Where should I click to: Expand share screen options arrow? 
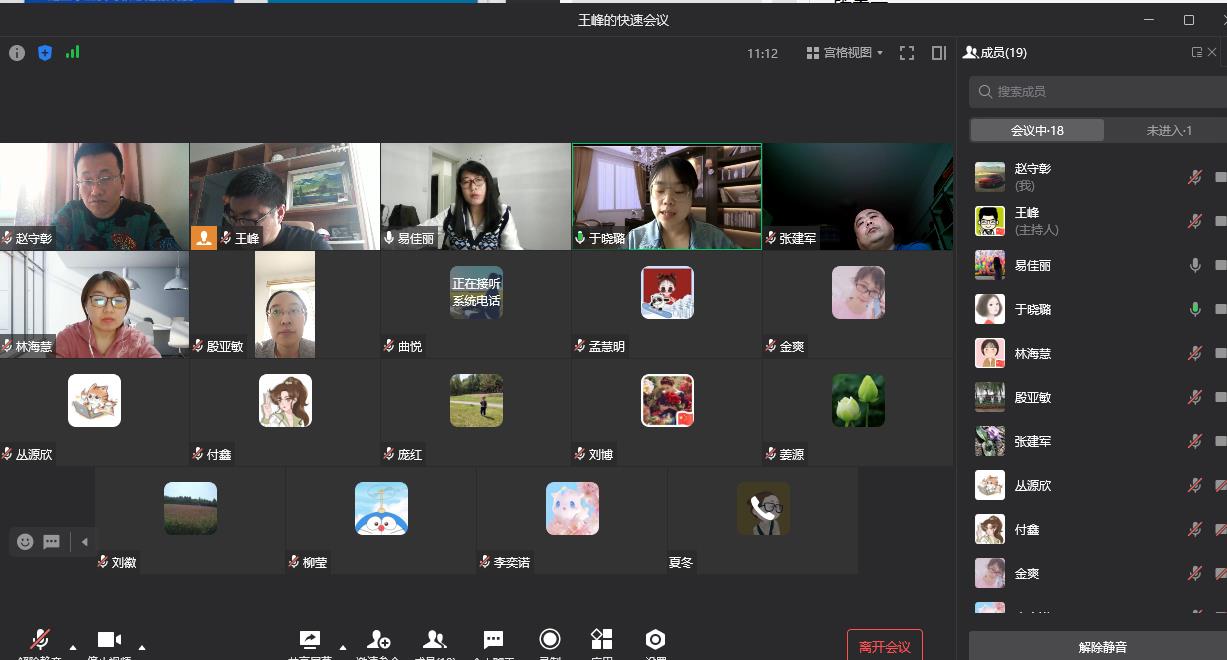343,646
